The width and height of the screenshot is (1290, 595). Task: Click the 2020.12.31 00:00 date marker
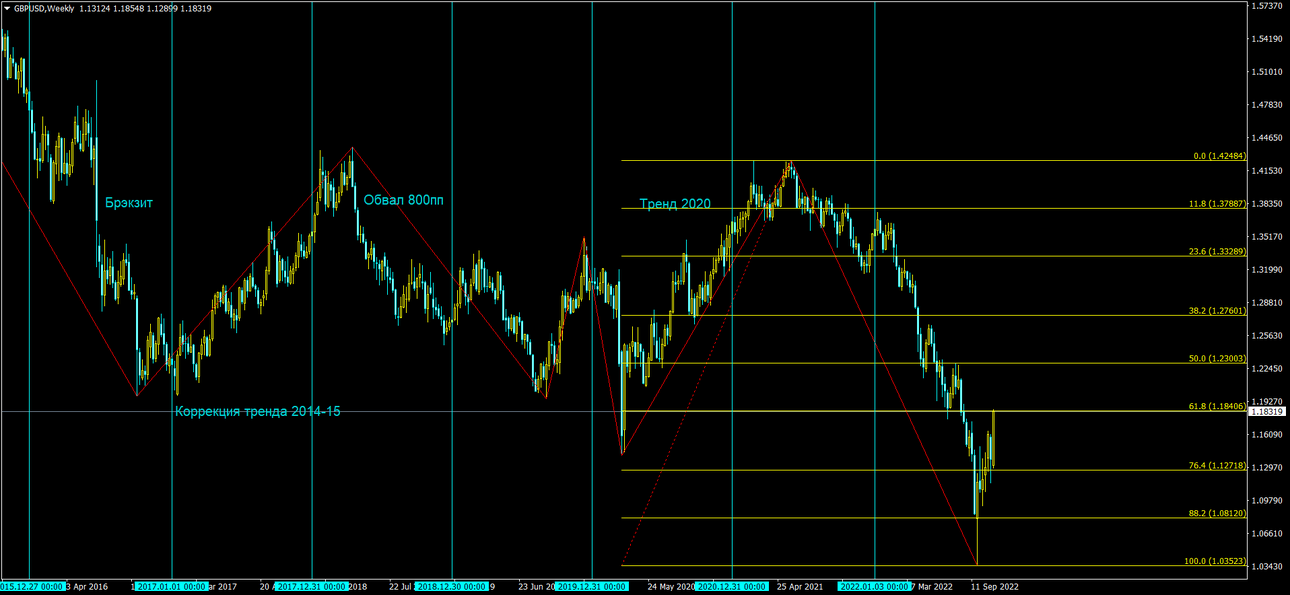pos(732,586)
